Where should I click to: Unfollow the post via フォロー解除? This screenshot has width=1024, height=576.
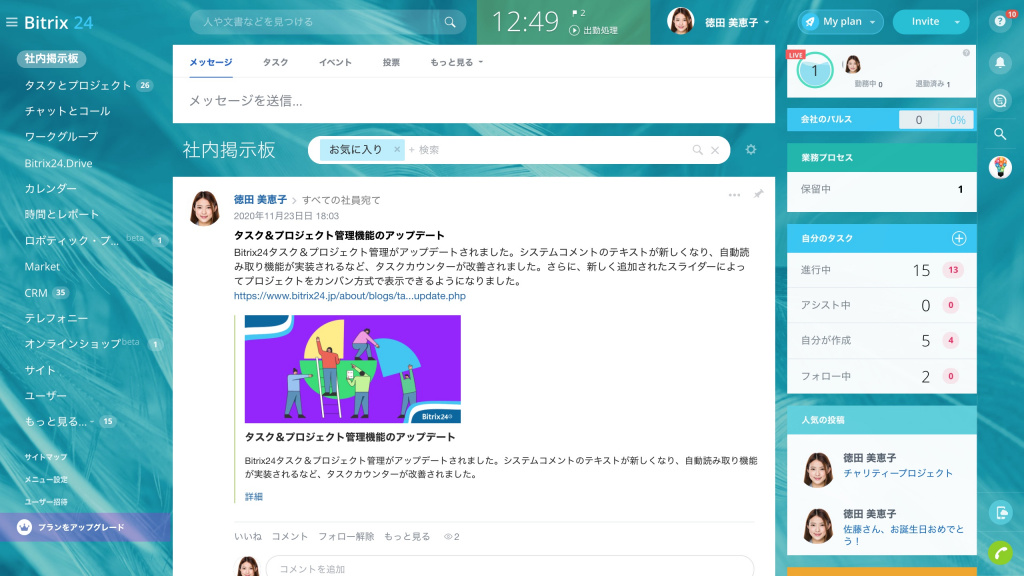click(346, 537)
